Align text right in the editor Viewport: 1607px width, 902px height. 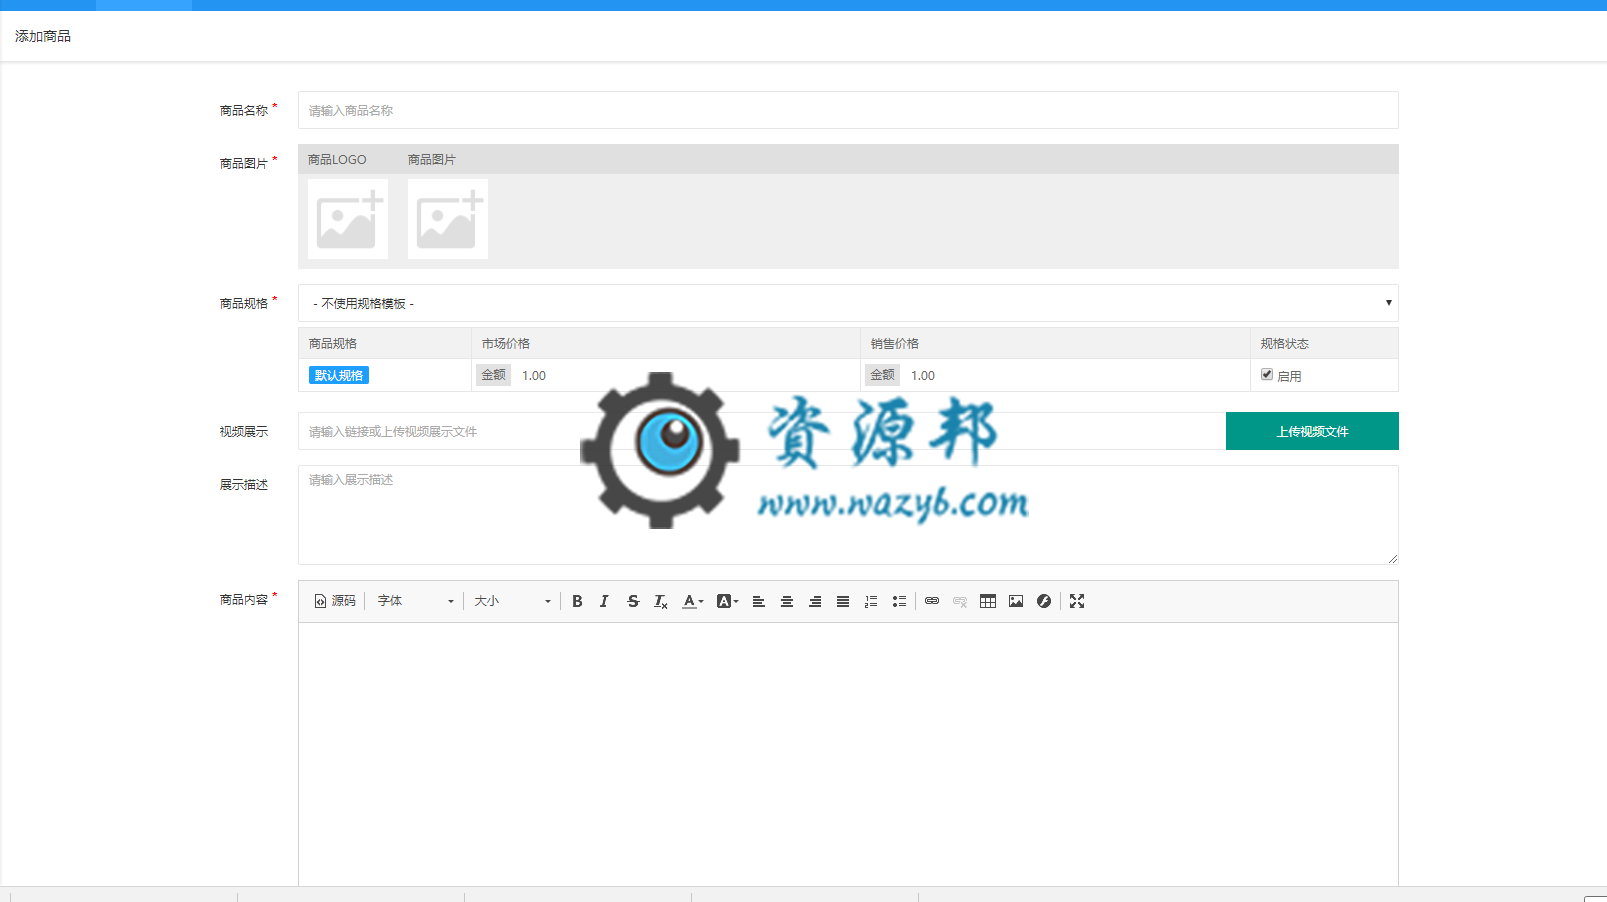tap(815, 601)
